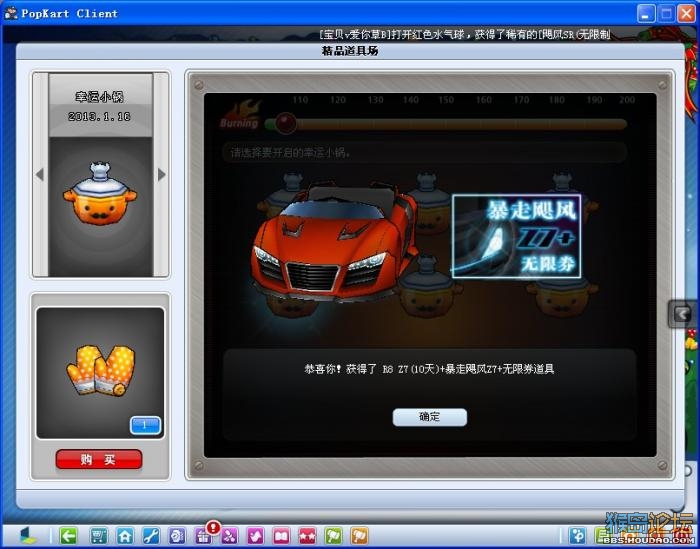Expand the side panel collapse arrow
The image size is (700, 549).
[x=682, y=314]
